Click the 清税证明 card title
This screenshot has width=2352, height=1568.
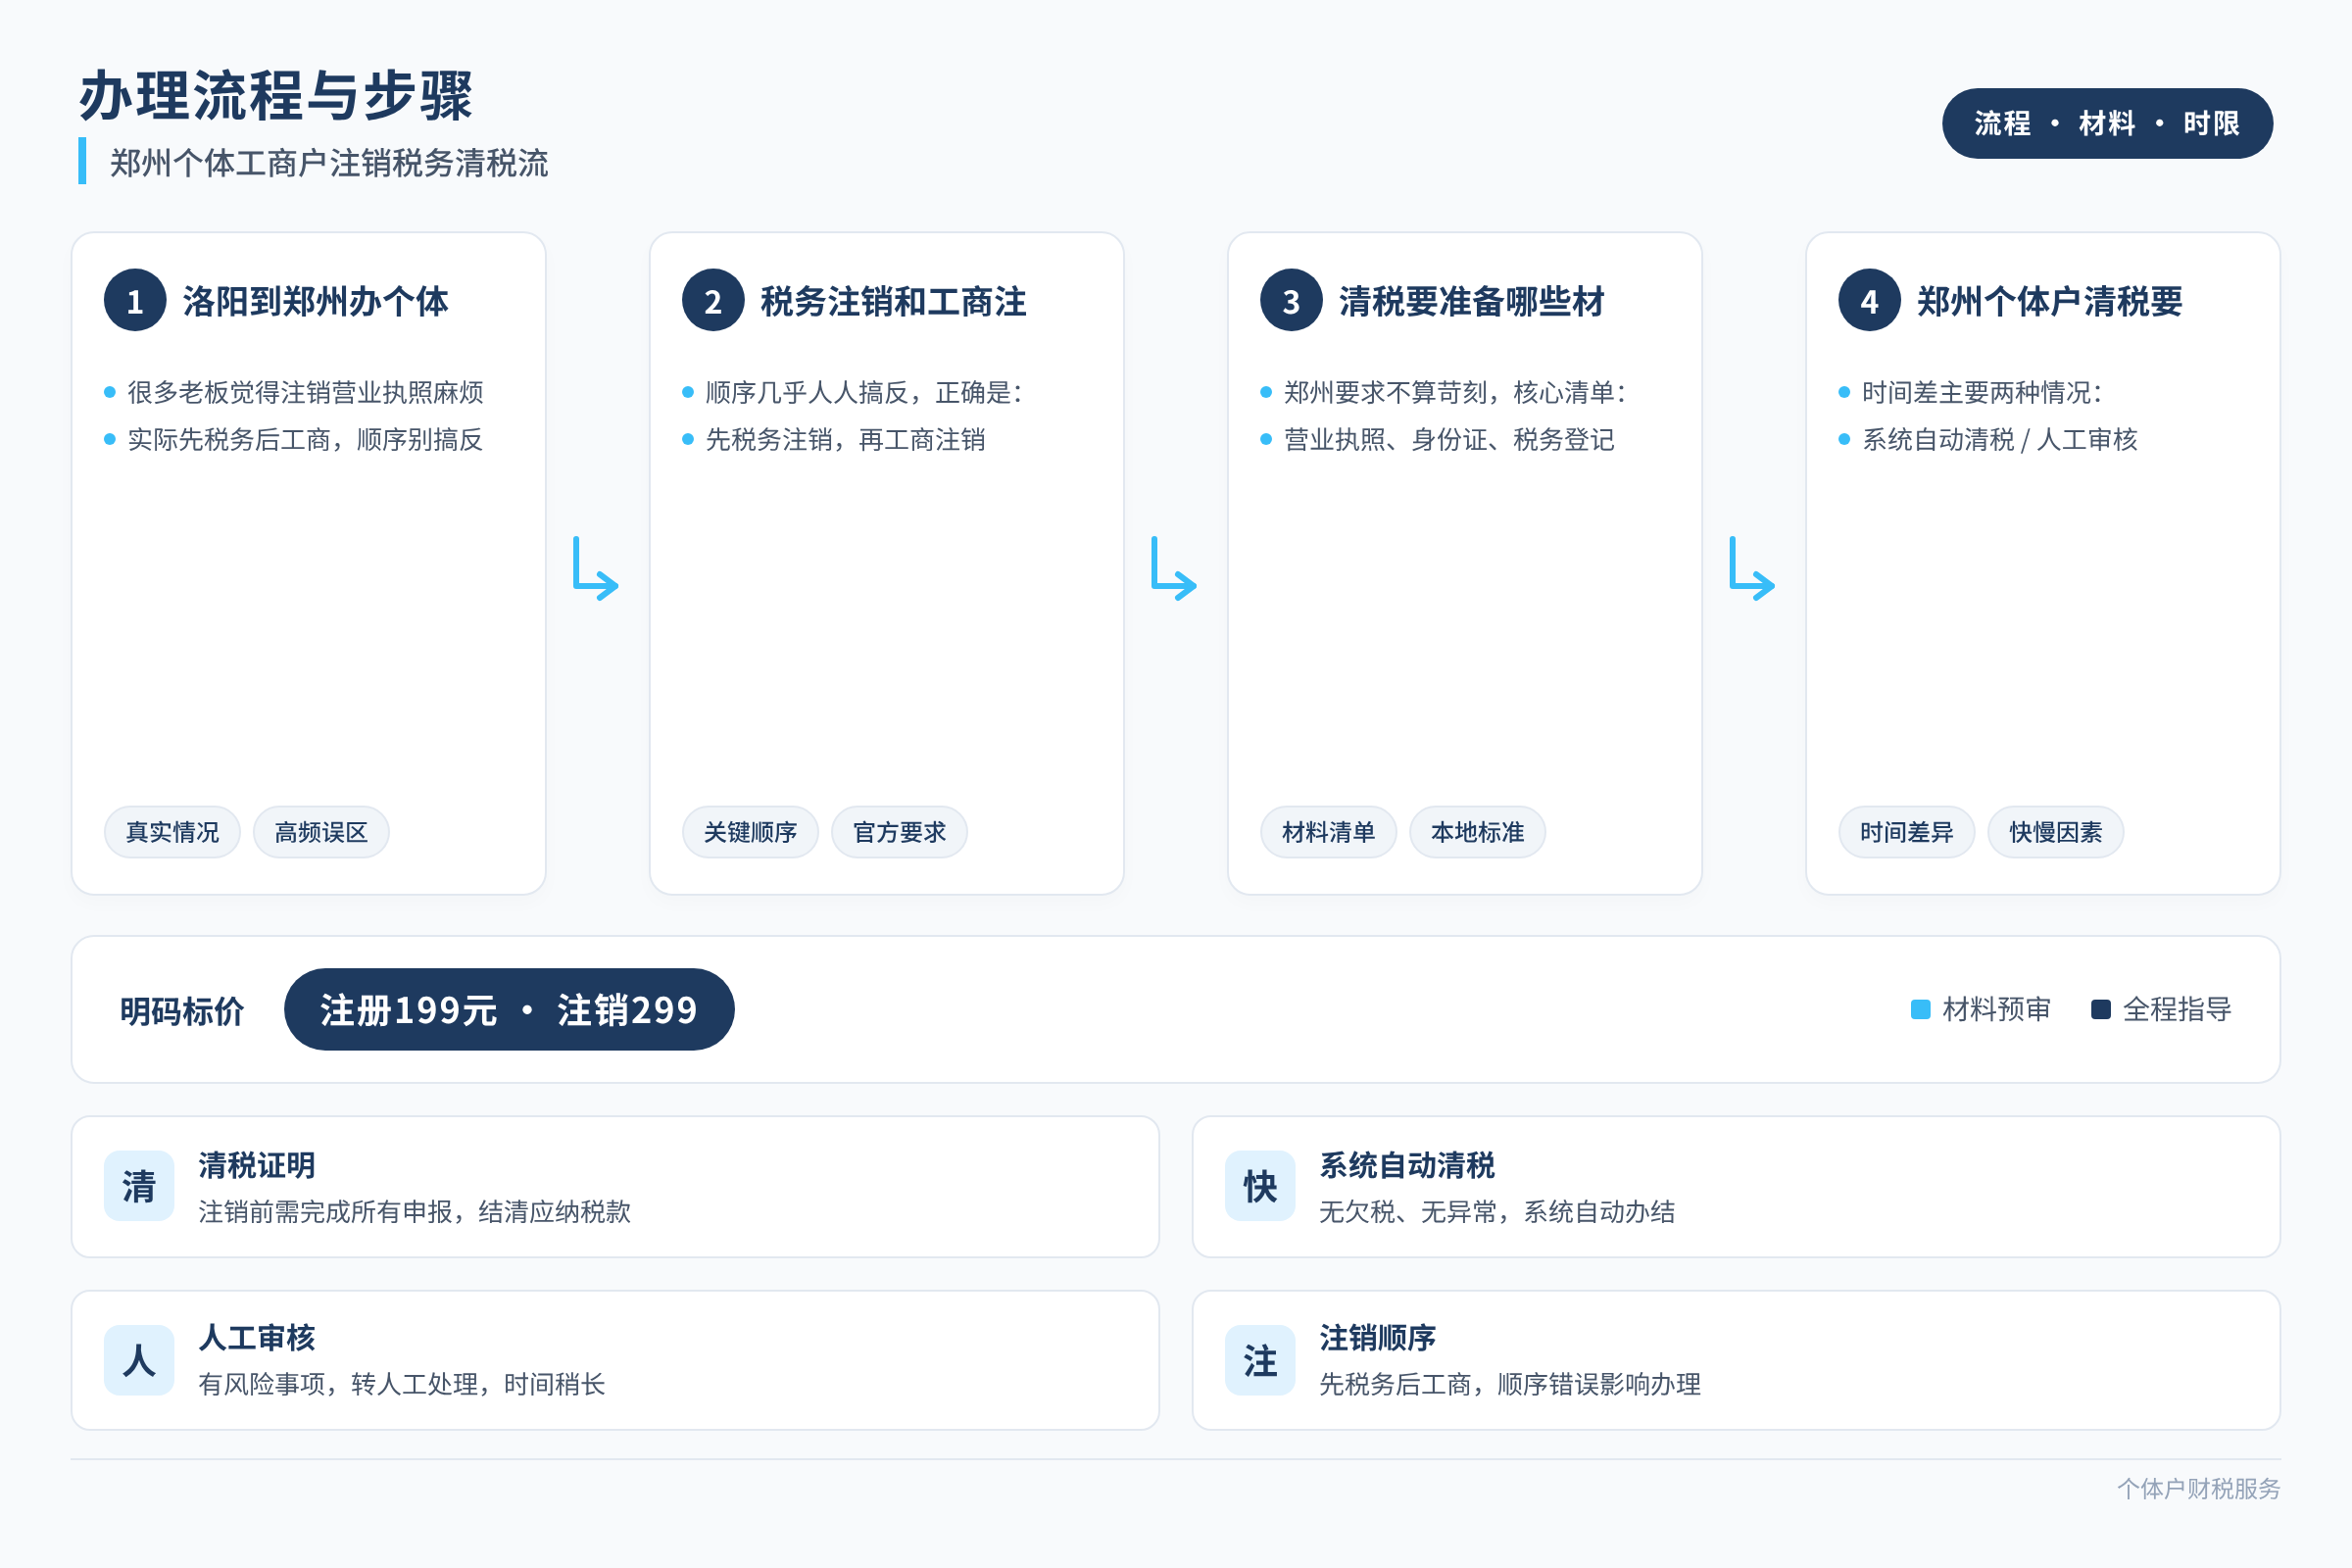[257, 1165]
